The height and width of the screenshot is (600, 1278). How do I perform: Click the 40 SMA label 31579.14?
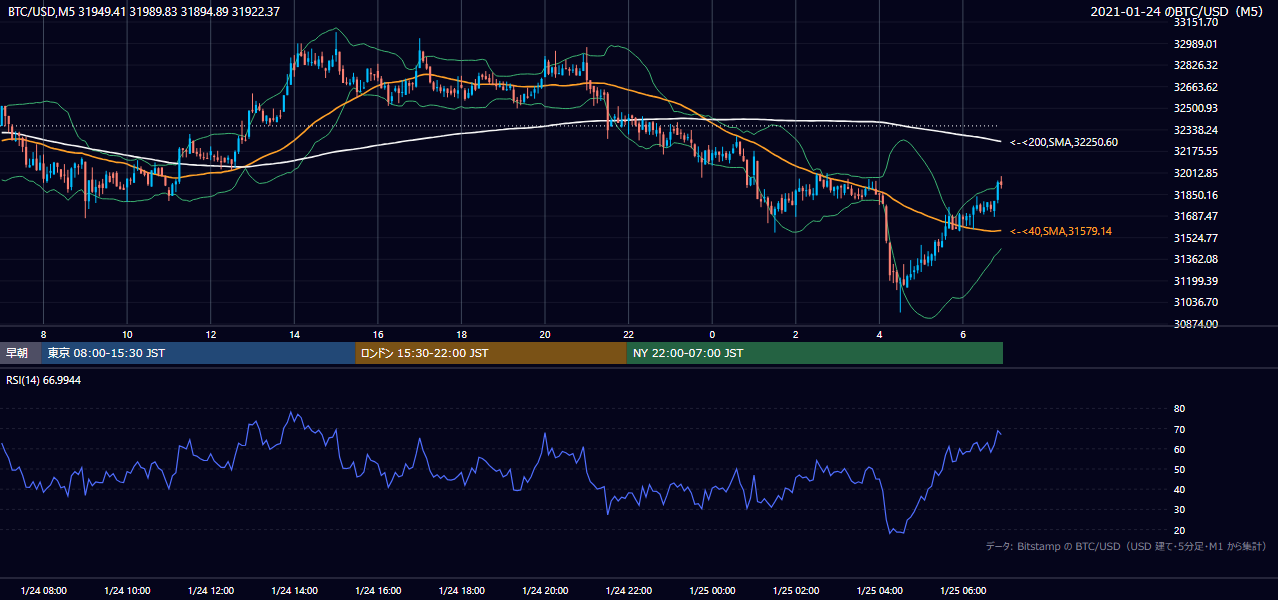pyautogui.click(x=1061, y=231)
